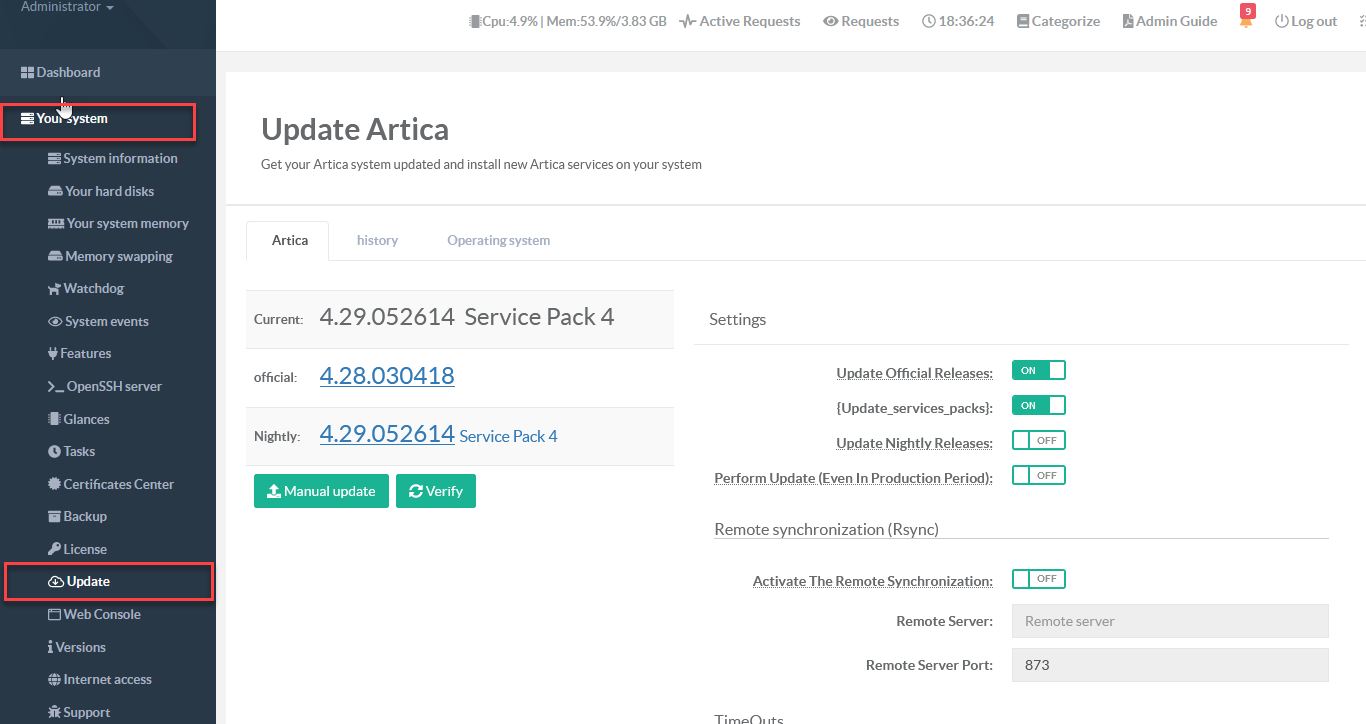
Task: Click the Log out link
Action: [x=1306, y=21]
